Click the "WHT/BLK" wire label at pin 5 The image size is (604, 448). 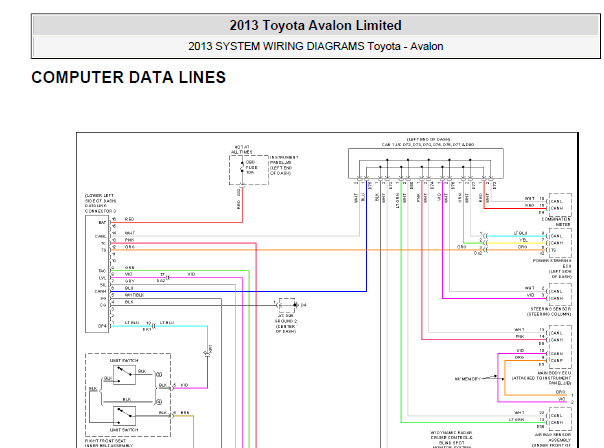(x=134, y=295)
